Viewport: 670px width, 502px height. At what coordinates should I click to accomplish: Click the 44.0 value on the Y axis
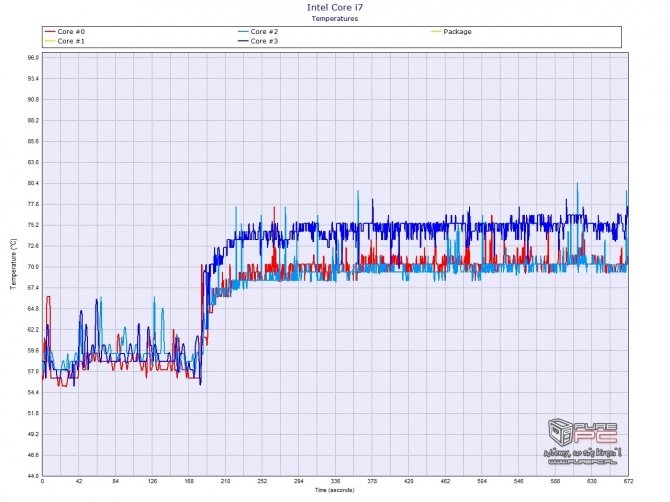pyautogui.click(x=33, y=476)
